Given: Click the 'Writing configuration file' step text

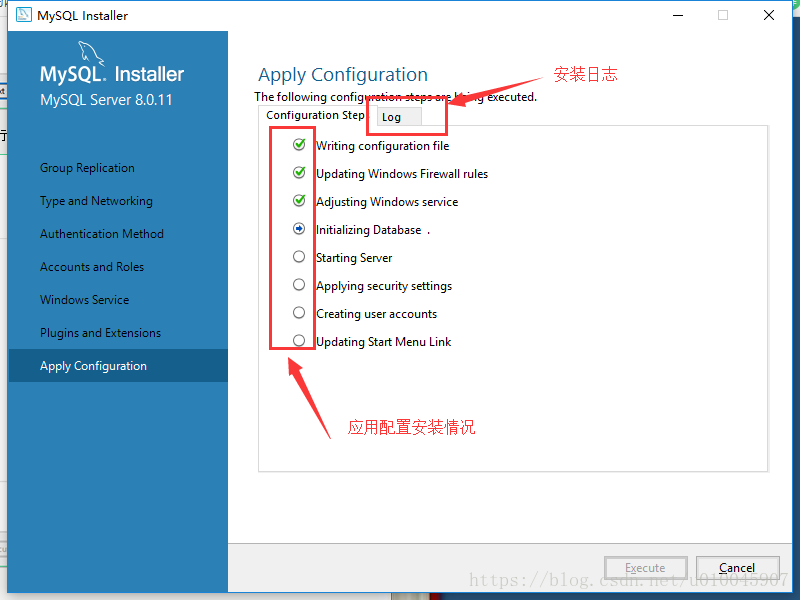Looking at the screenshot, I should pos(383,146).
